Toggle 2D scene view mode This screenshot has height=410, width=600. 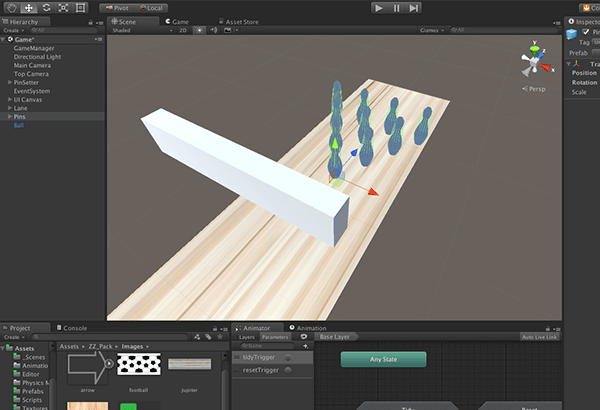183,30
